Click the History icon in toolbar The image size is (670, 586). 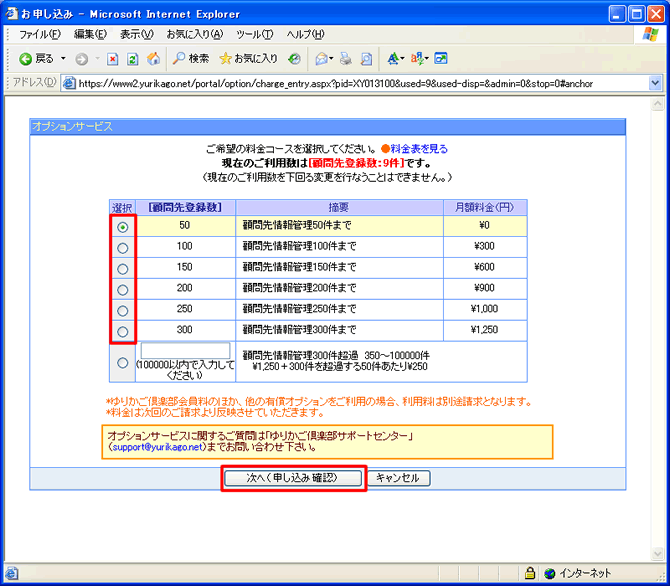294,58
